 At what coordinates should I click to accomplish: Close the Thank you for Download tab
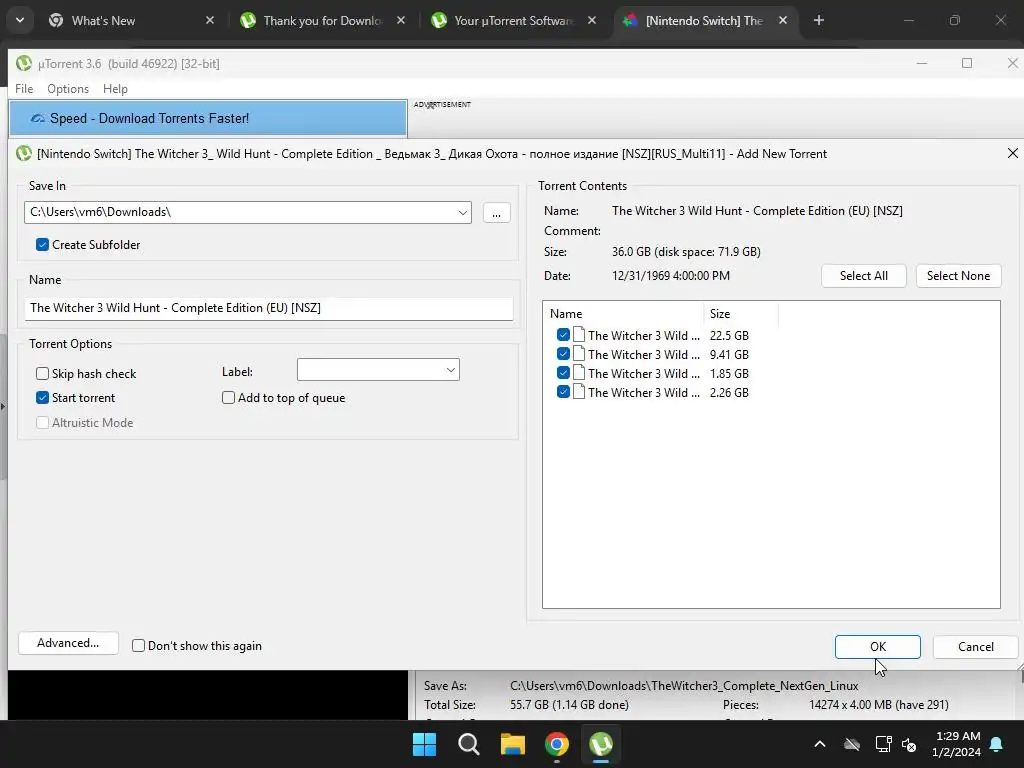(x=401, y=20)
